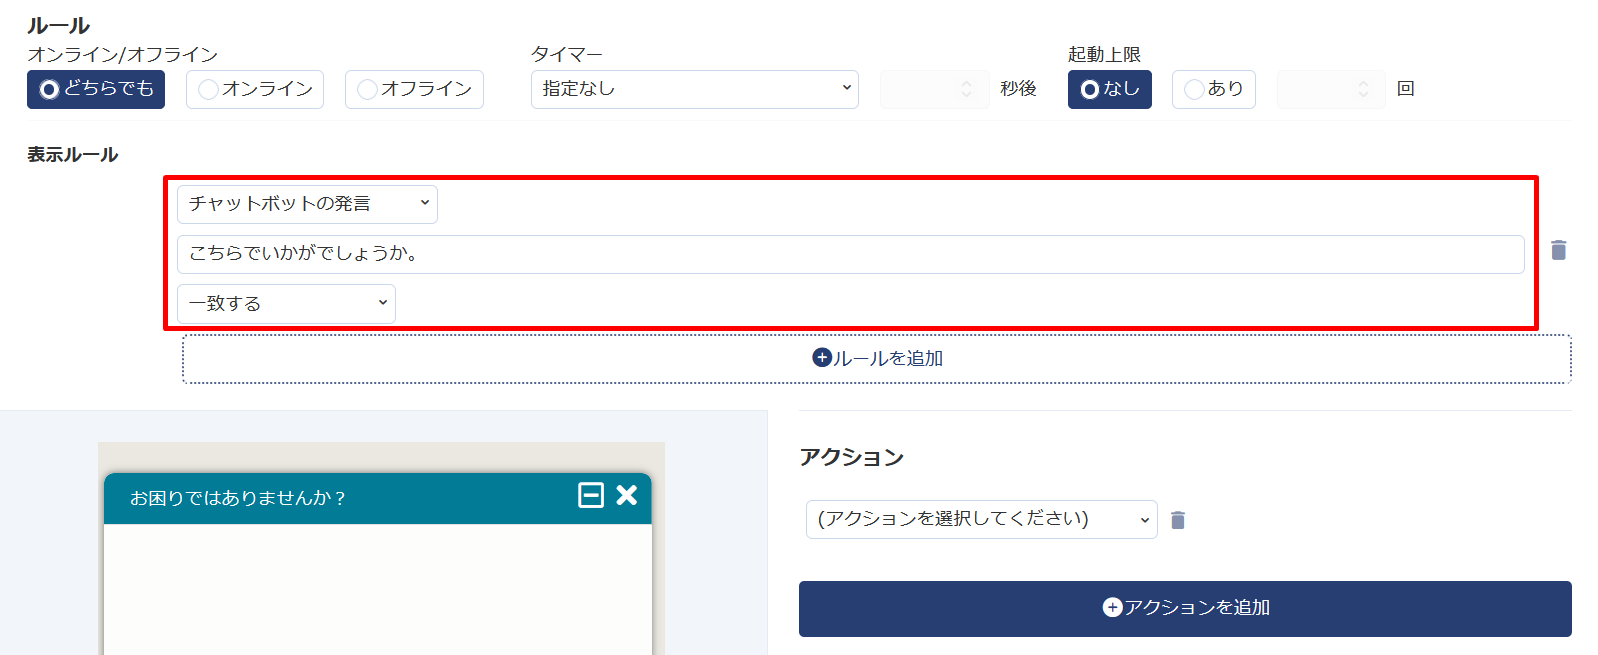Open the タイマー dropdown showing 指定なし
Image resolution: width=1598 pixels, height=655 pixels.
(694, 89)
